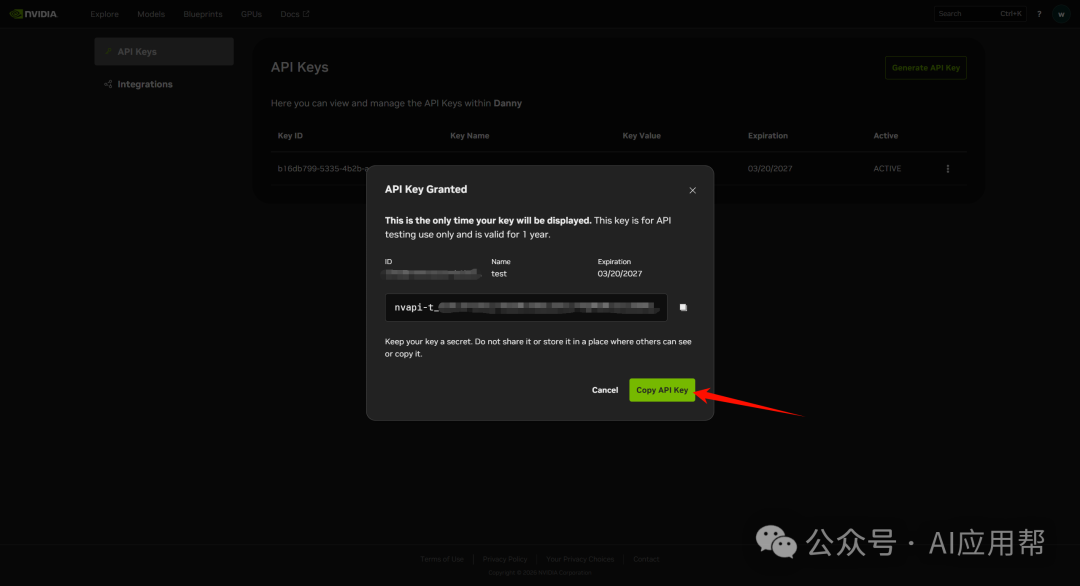Click Generate API Key button
This screenshot has width=1080, height=586.
pyautogui.click(x=926, y=67)
